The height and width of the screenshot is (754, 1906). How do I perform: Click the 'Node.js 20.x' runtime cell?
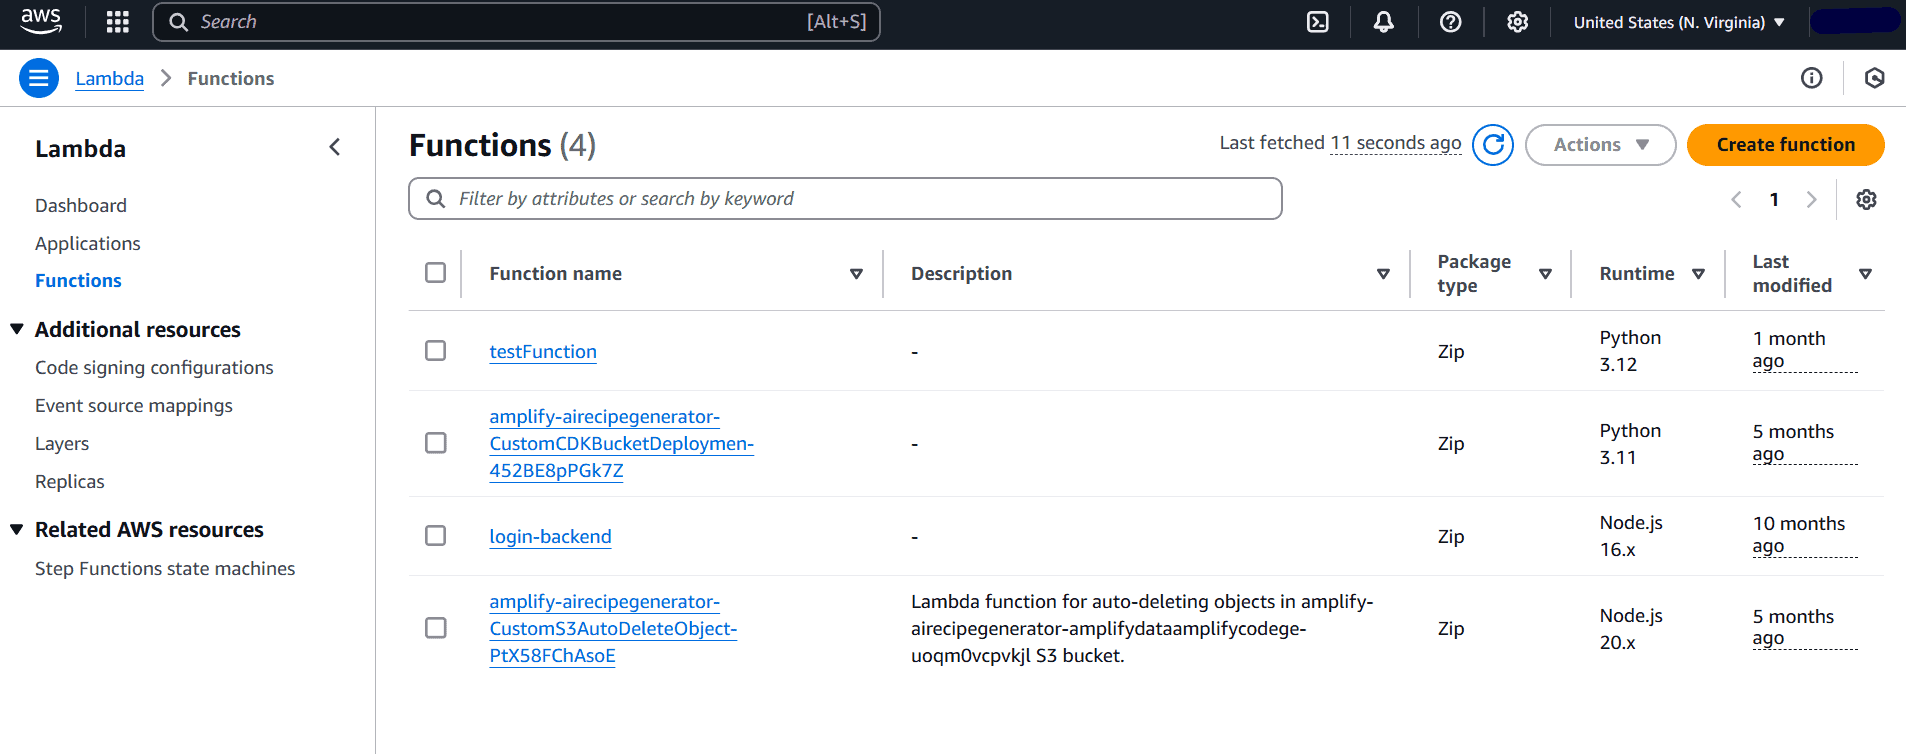1631,629
